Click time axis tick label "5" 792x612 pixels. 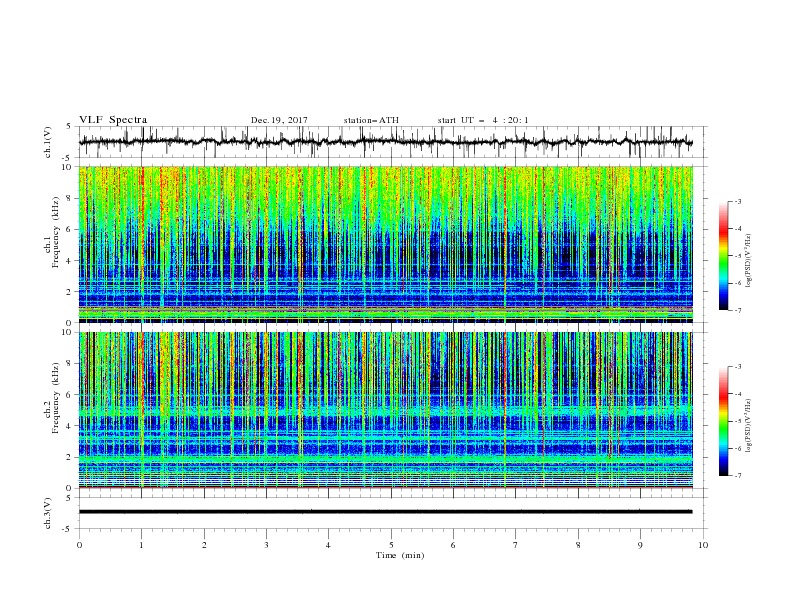point(391,545)
